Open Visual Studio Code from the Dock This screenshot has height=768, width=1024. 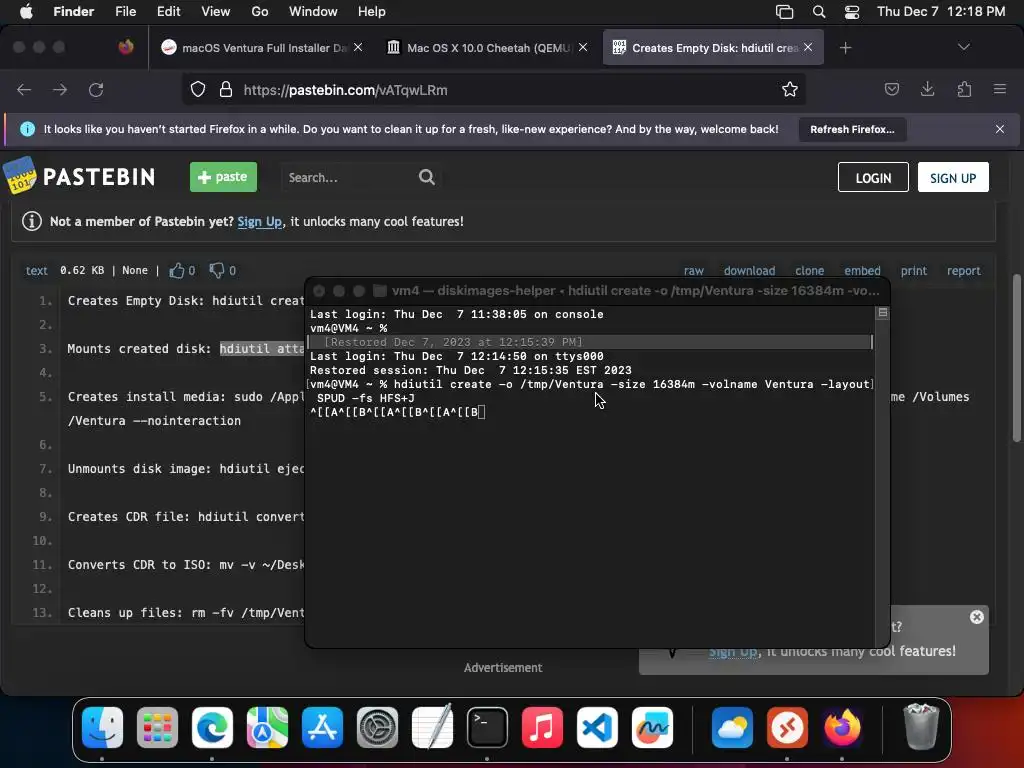coord(597,728)
